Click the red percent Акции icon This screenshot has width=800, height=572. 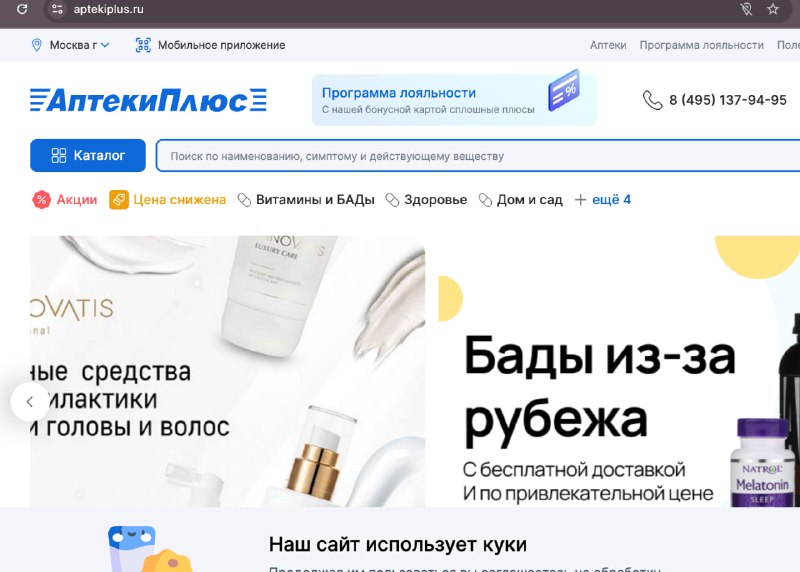tap(42, 200)
